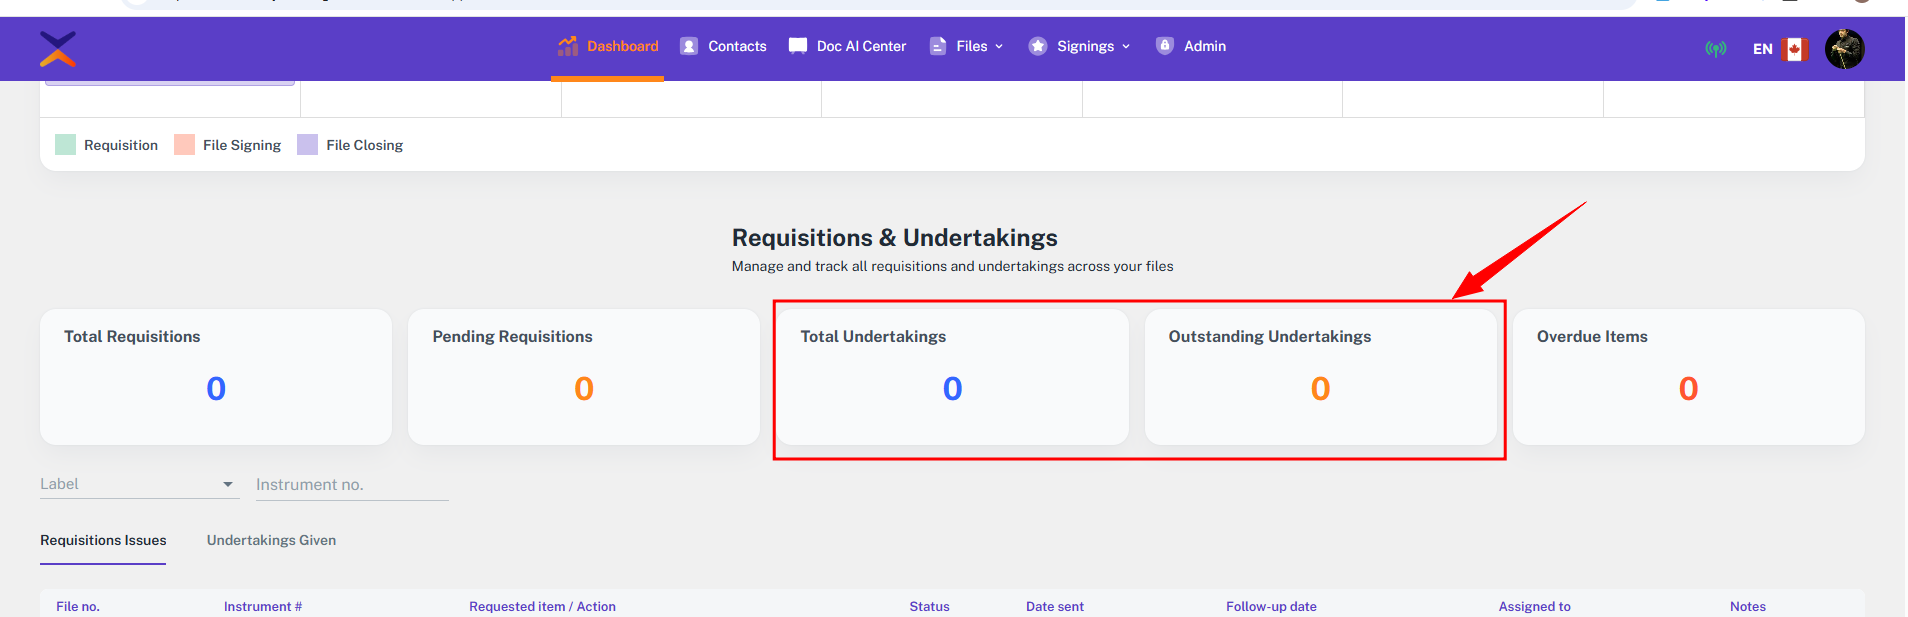1908x617 pixels.
Task: Toggle File Closing legend item
Action: [x=351, y=145]
